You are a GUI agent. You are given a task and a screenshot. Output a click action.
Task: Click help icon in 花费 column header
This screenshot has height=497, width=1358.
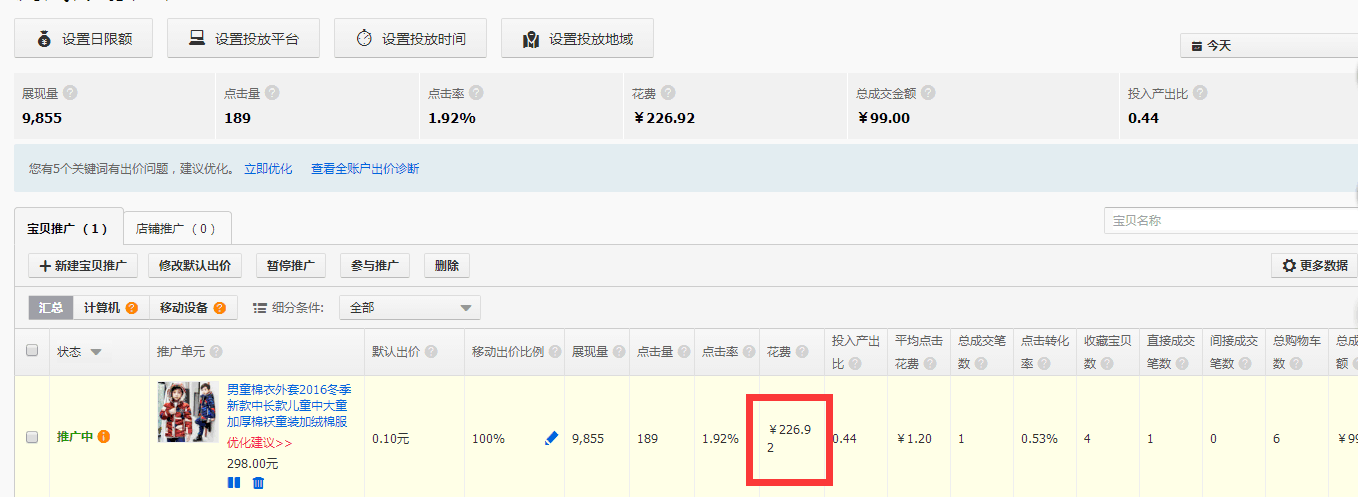click(800, 352)
